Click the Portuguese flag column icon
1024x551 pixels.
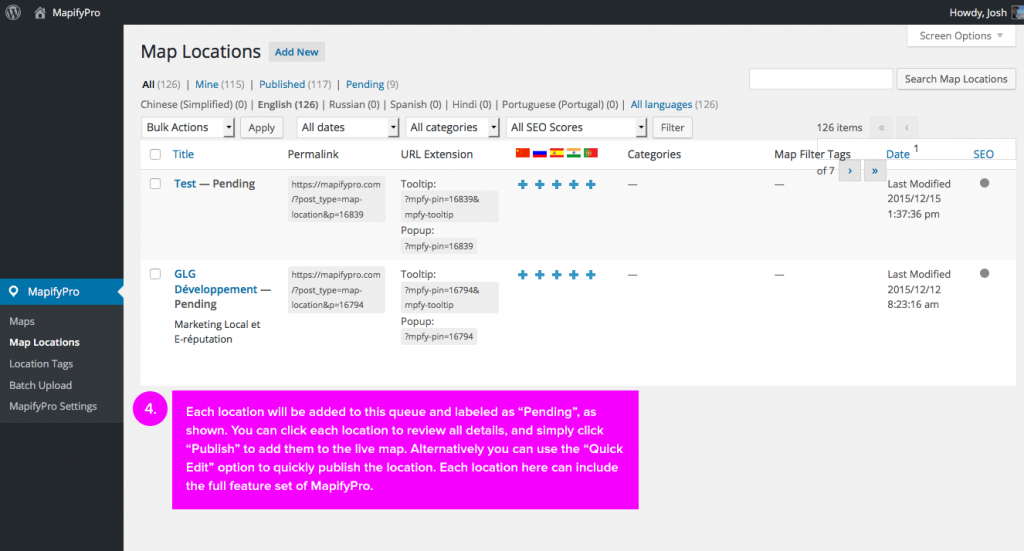[x=590, y=153]
